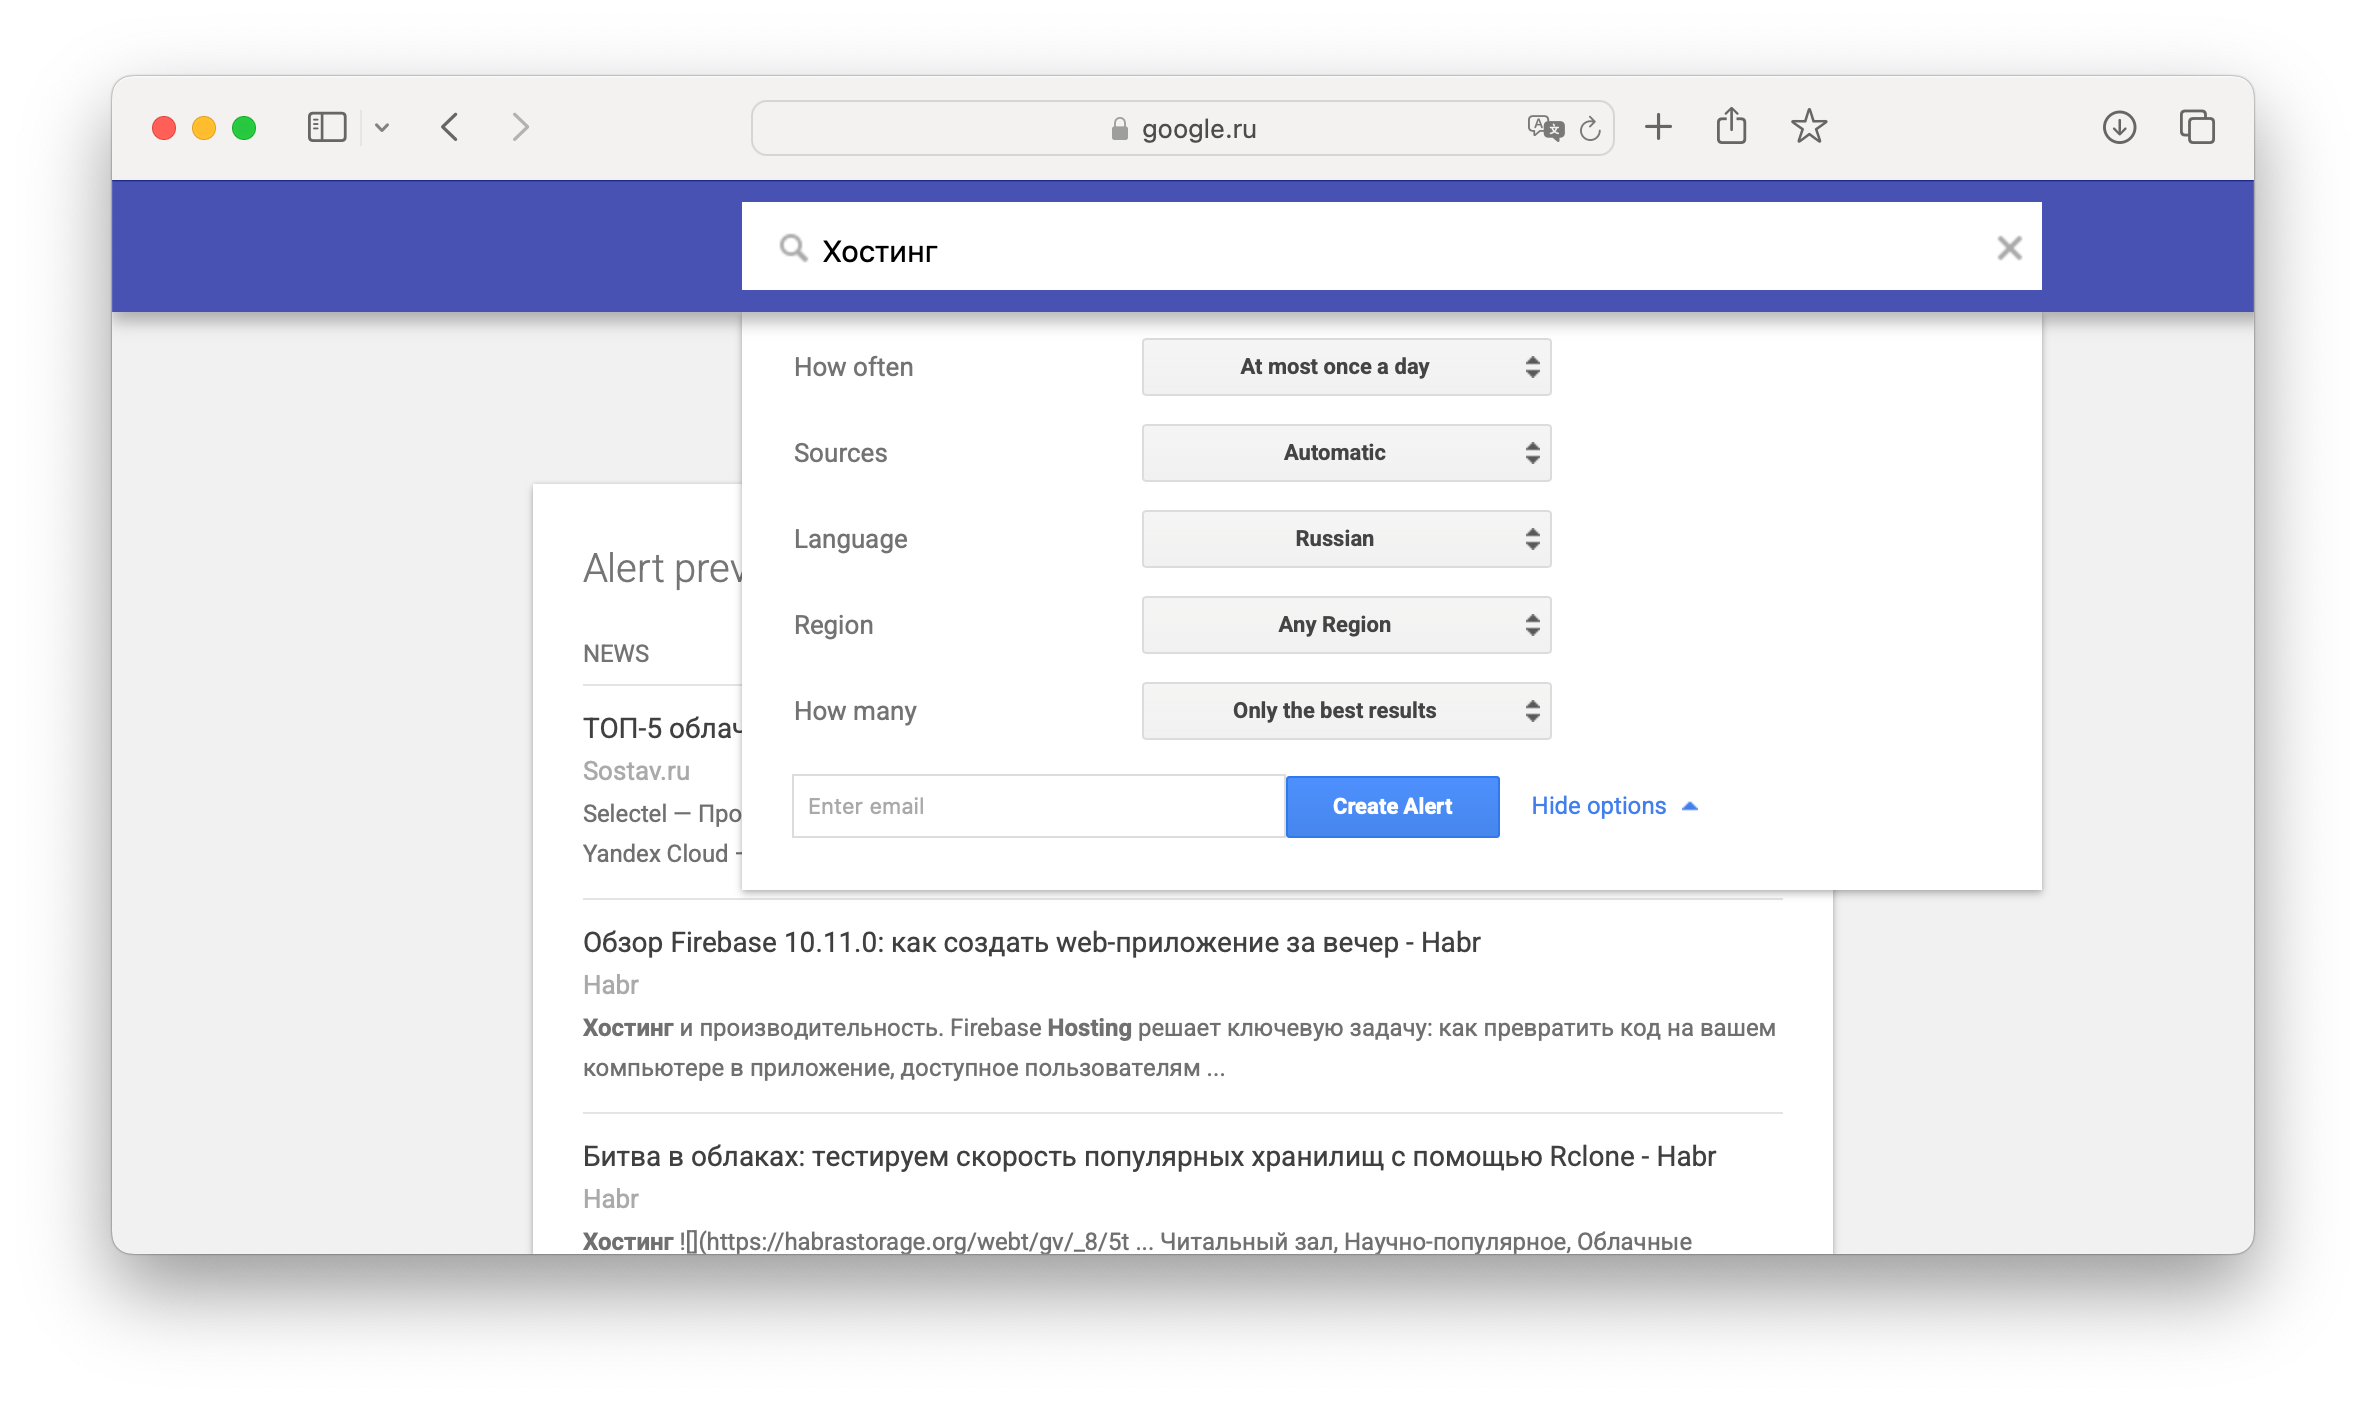The image size is (2366, 1402).
Task: Show the tab overview
Action: click(x=2197, y=127)
